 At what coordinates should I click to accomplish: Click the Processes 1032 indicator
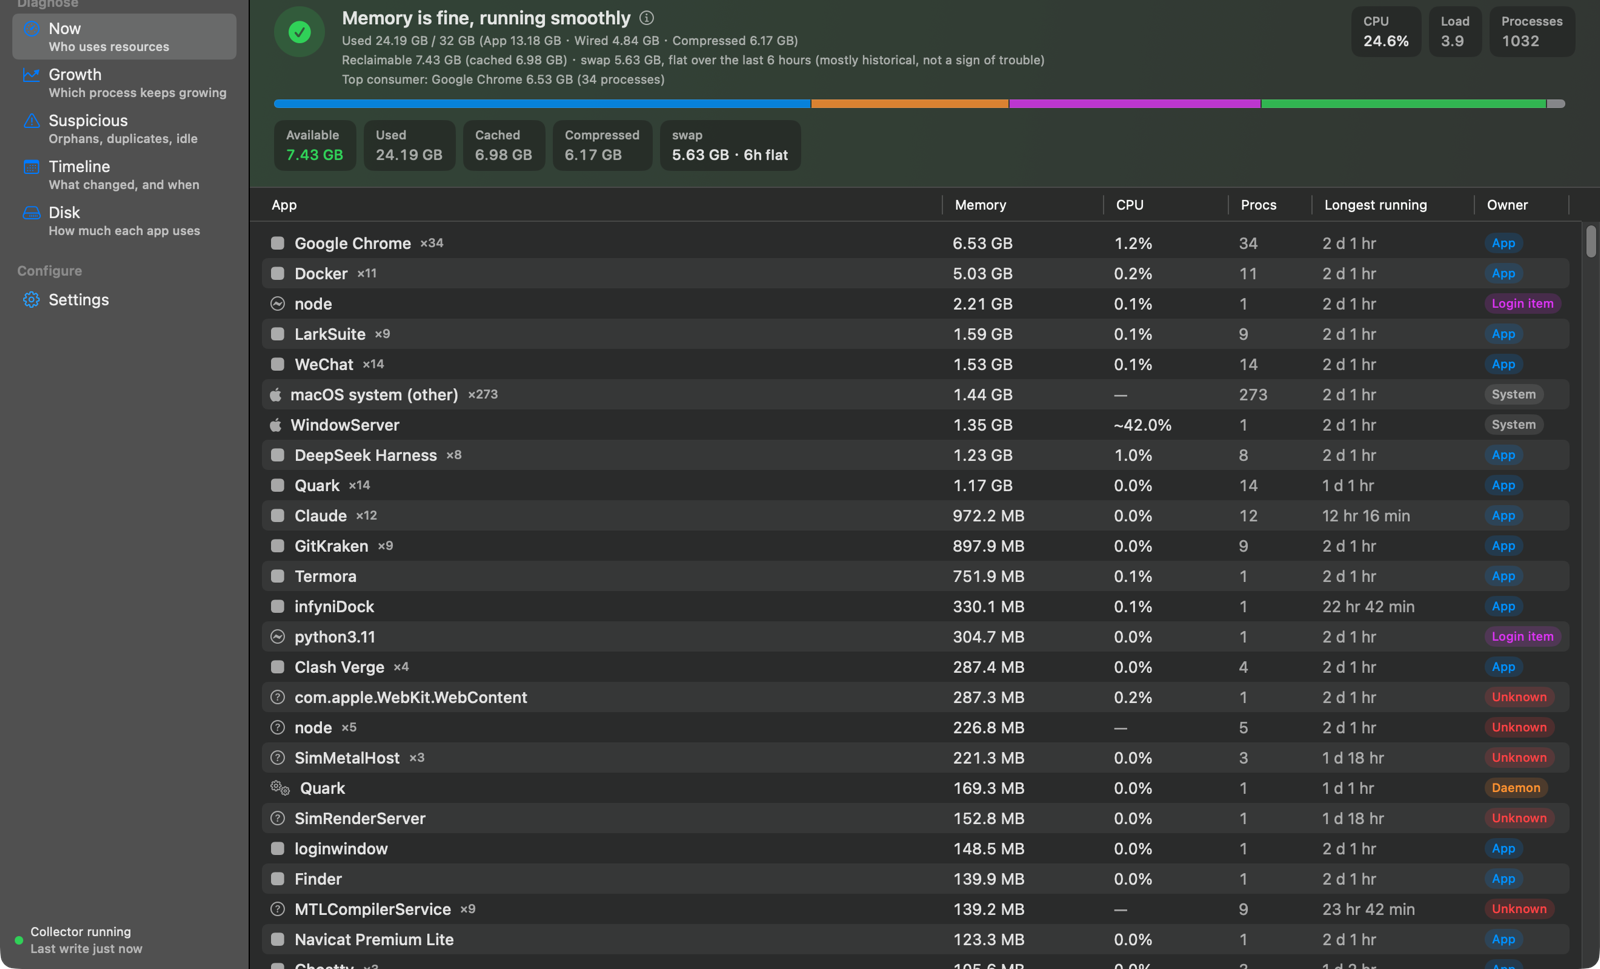(x=1531, y=32)
